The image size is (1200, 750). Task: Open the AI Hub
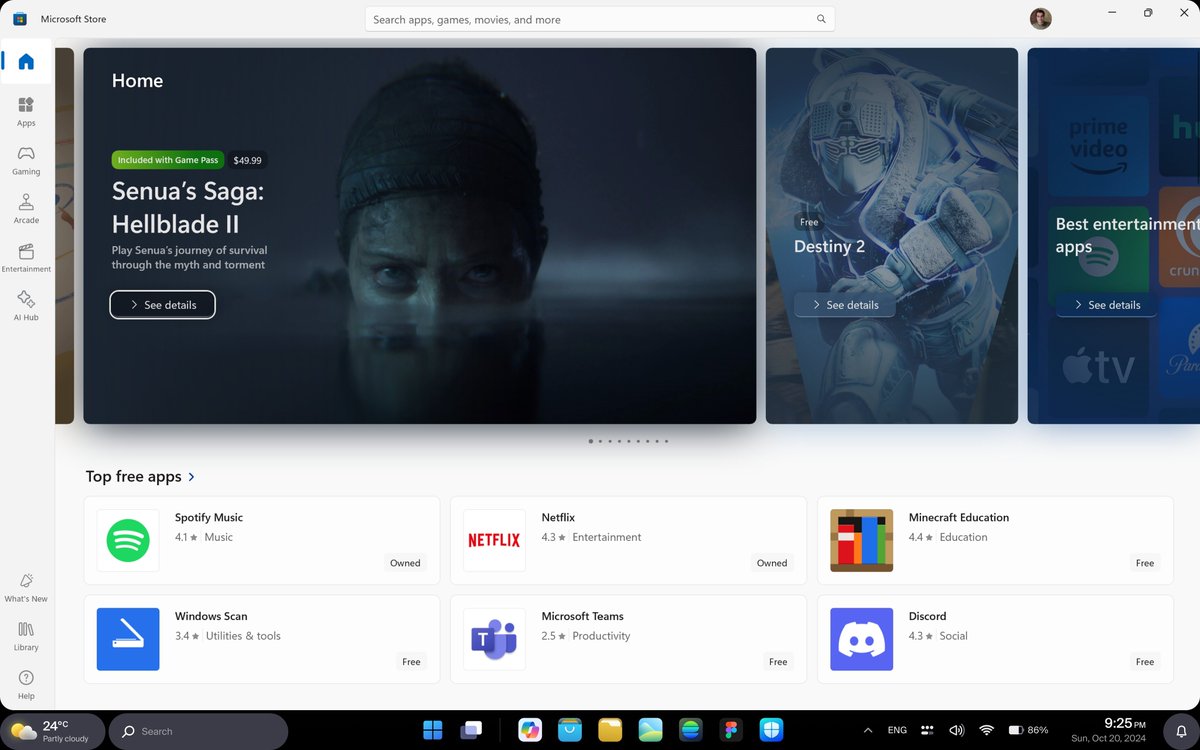click(x=25, y=303)
